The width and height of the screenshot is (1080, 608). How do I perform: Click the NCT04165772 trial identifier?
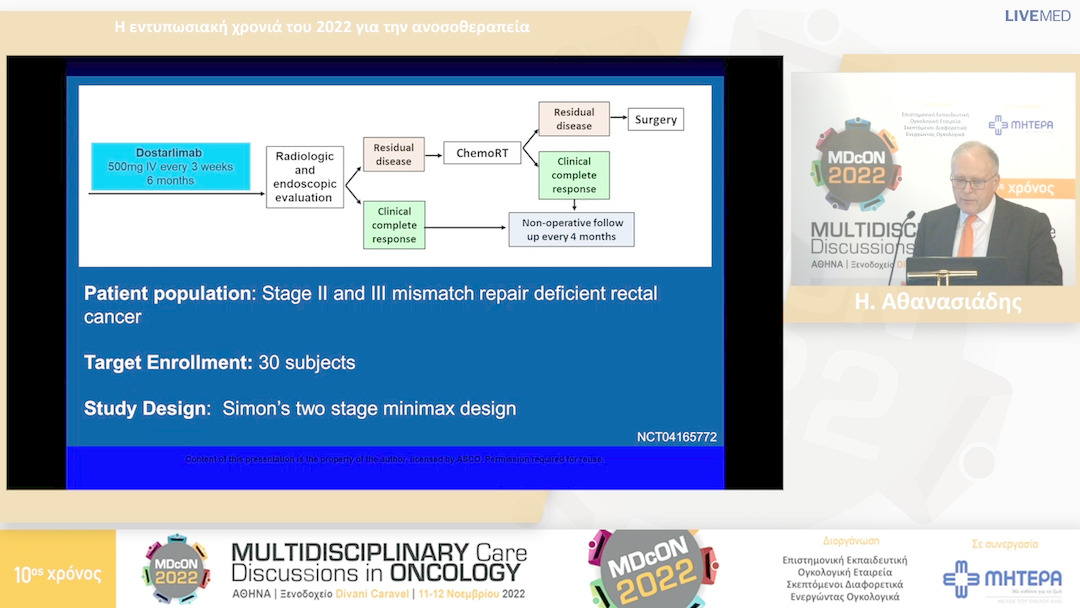click(676, 437)
